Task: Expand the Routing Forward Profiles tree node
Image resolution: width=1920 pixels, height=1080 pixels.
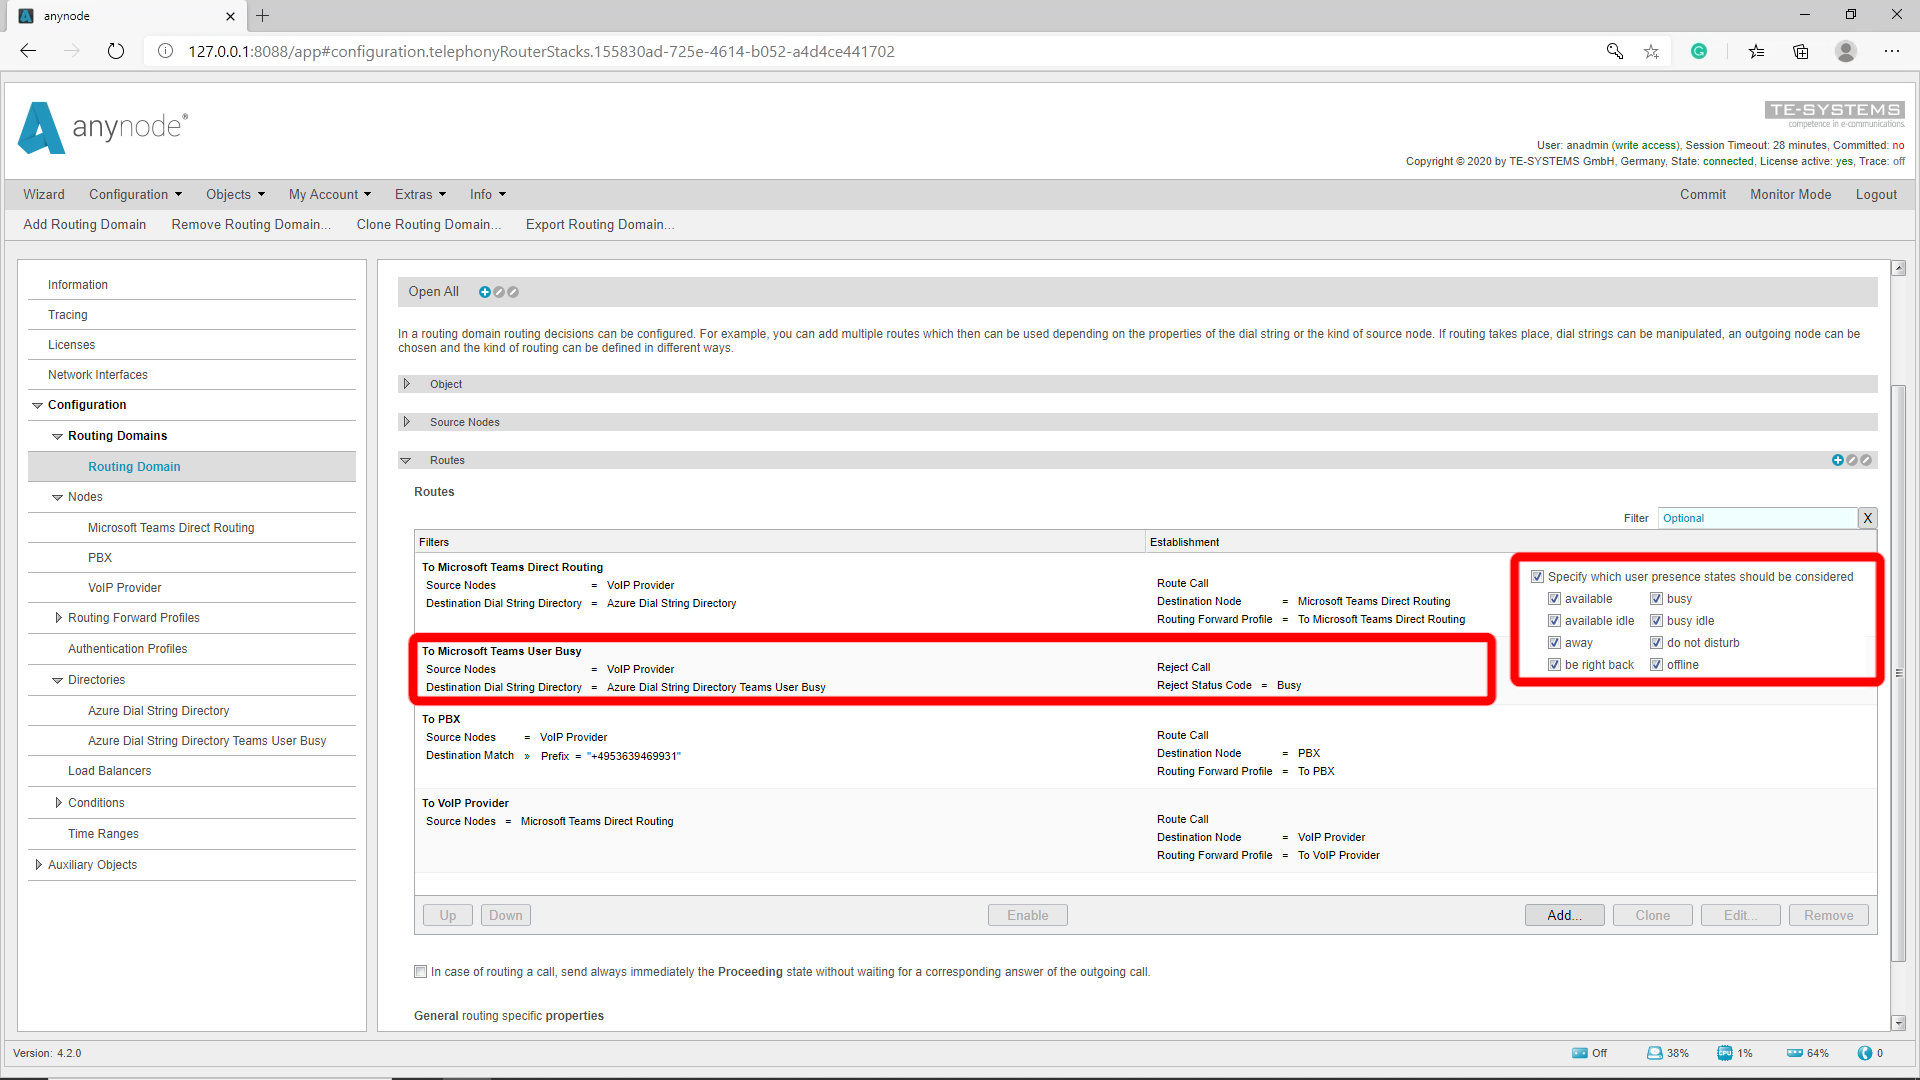Action: (58, 618)
